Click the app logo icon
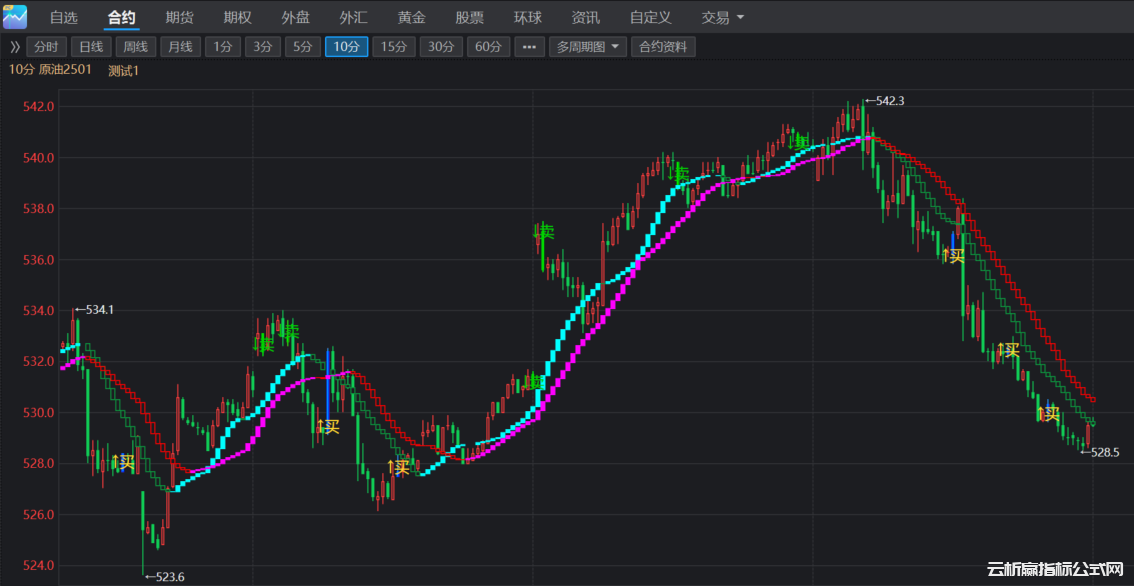The image size is (1134, 586). [15, 17]
